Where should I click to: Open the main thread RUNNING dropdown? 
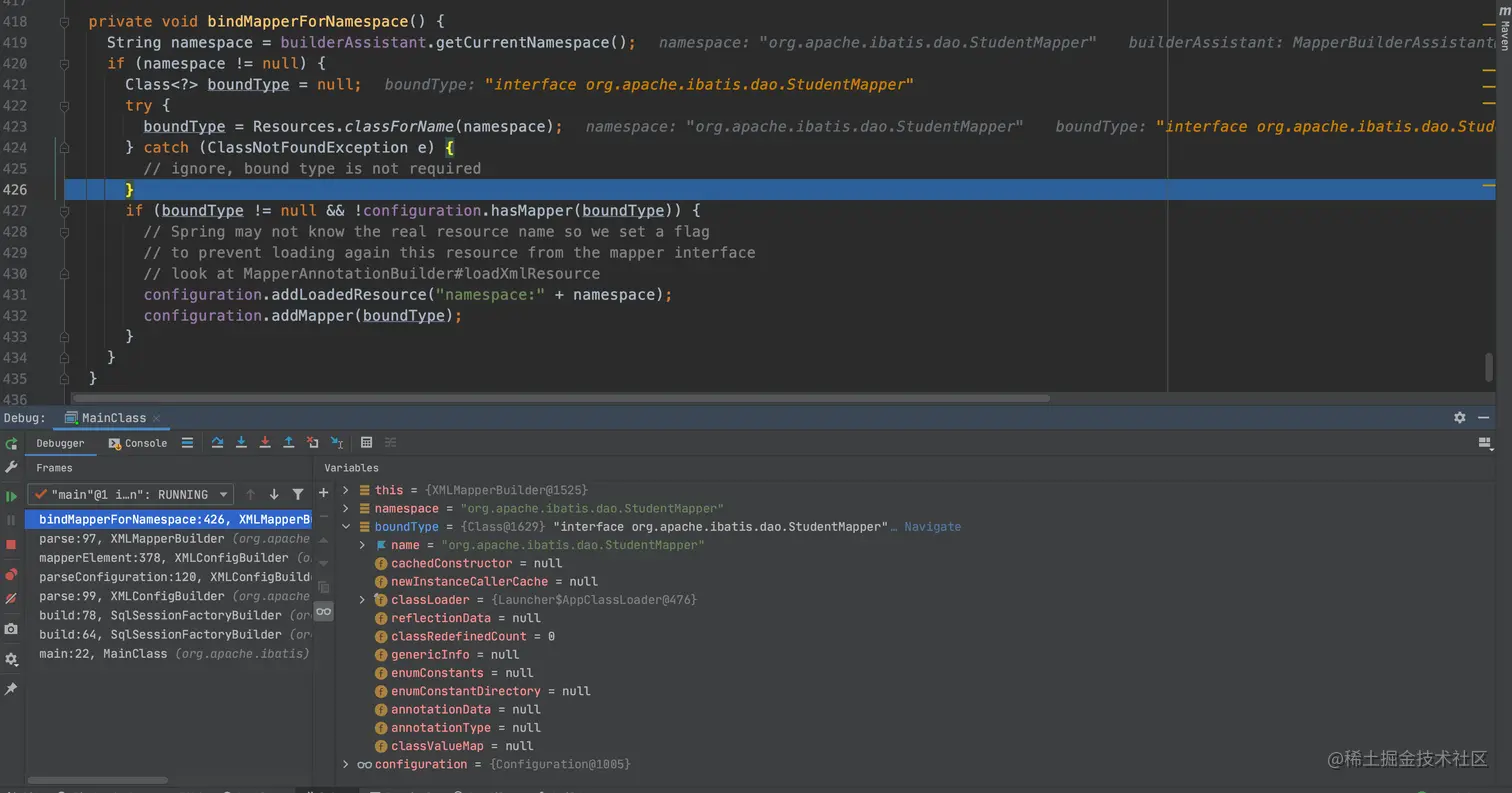[130, 494]
